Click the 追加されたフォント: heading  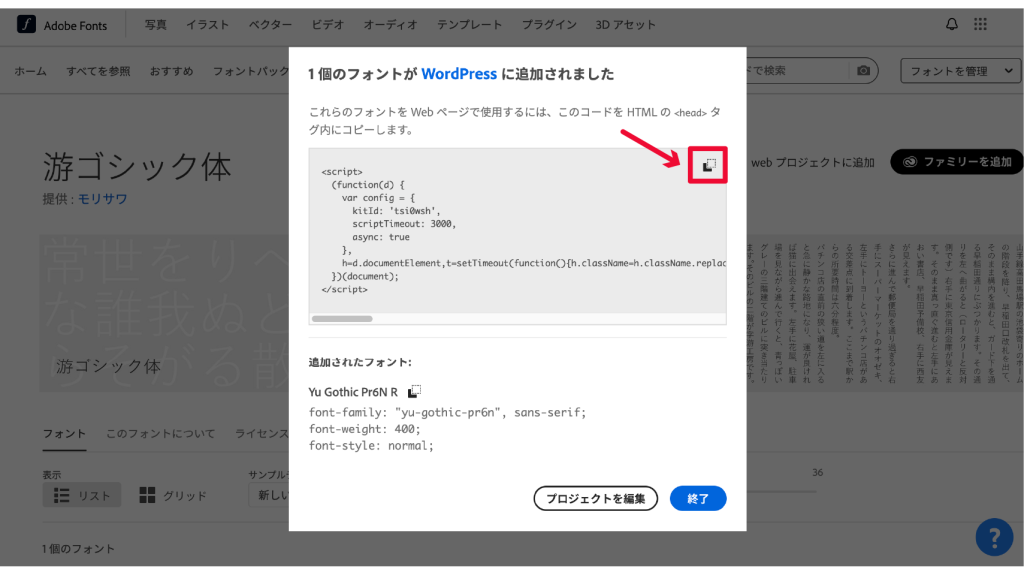pos(360,362)
